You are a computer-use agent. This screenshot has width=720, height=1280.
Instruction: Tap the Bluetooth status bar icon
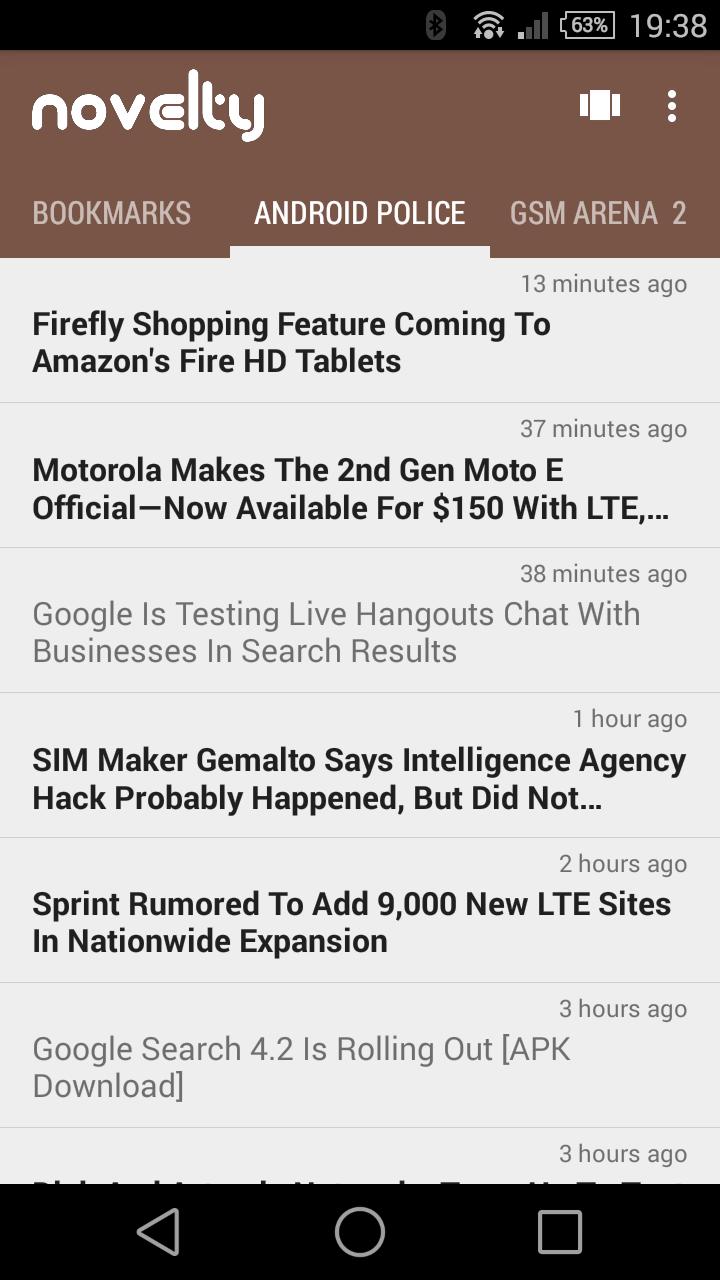point(436,25)
